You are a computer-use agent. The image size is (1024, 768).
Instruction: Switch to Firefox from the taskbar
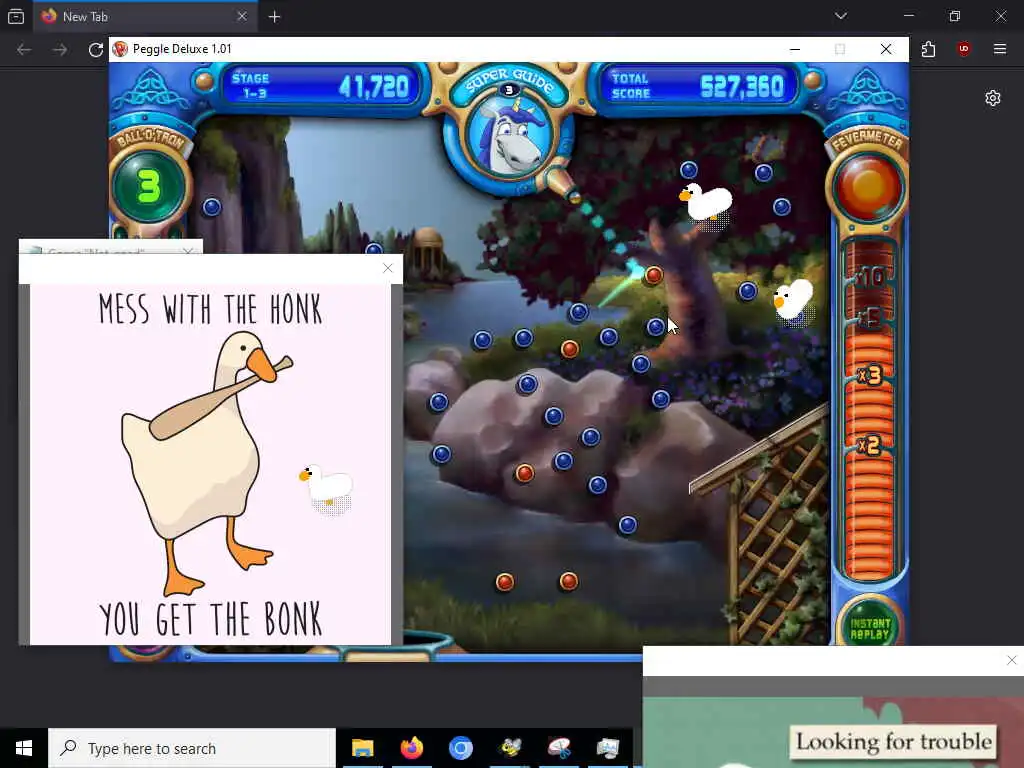[x=411, y=748]
